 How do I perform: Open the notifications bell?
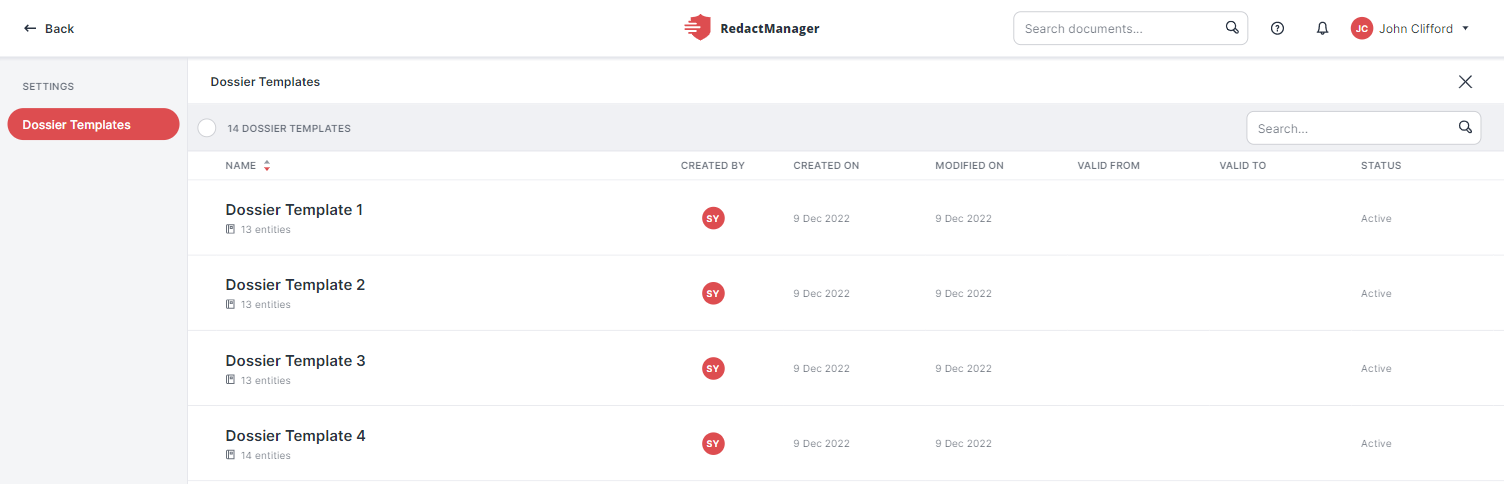coord(1322,29)
